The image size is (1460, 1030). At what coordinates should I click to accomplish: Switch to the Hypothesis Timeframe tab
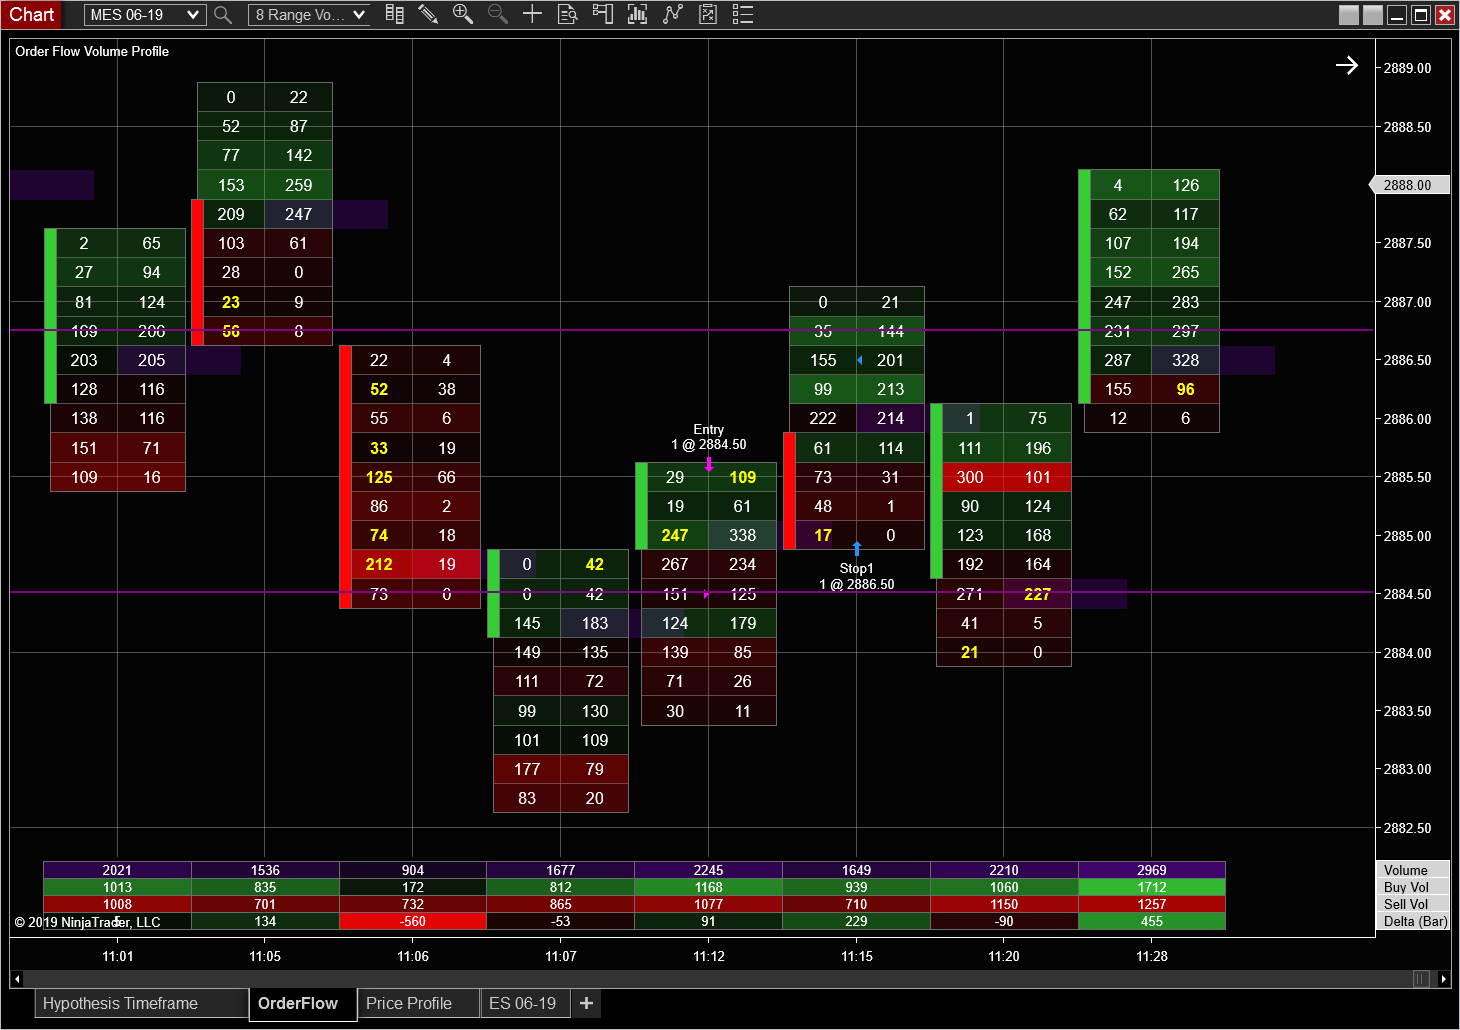(141, 1003)
